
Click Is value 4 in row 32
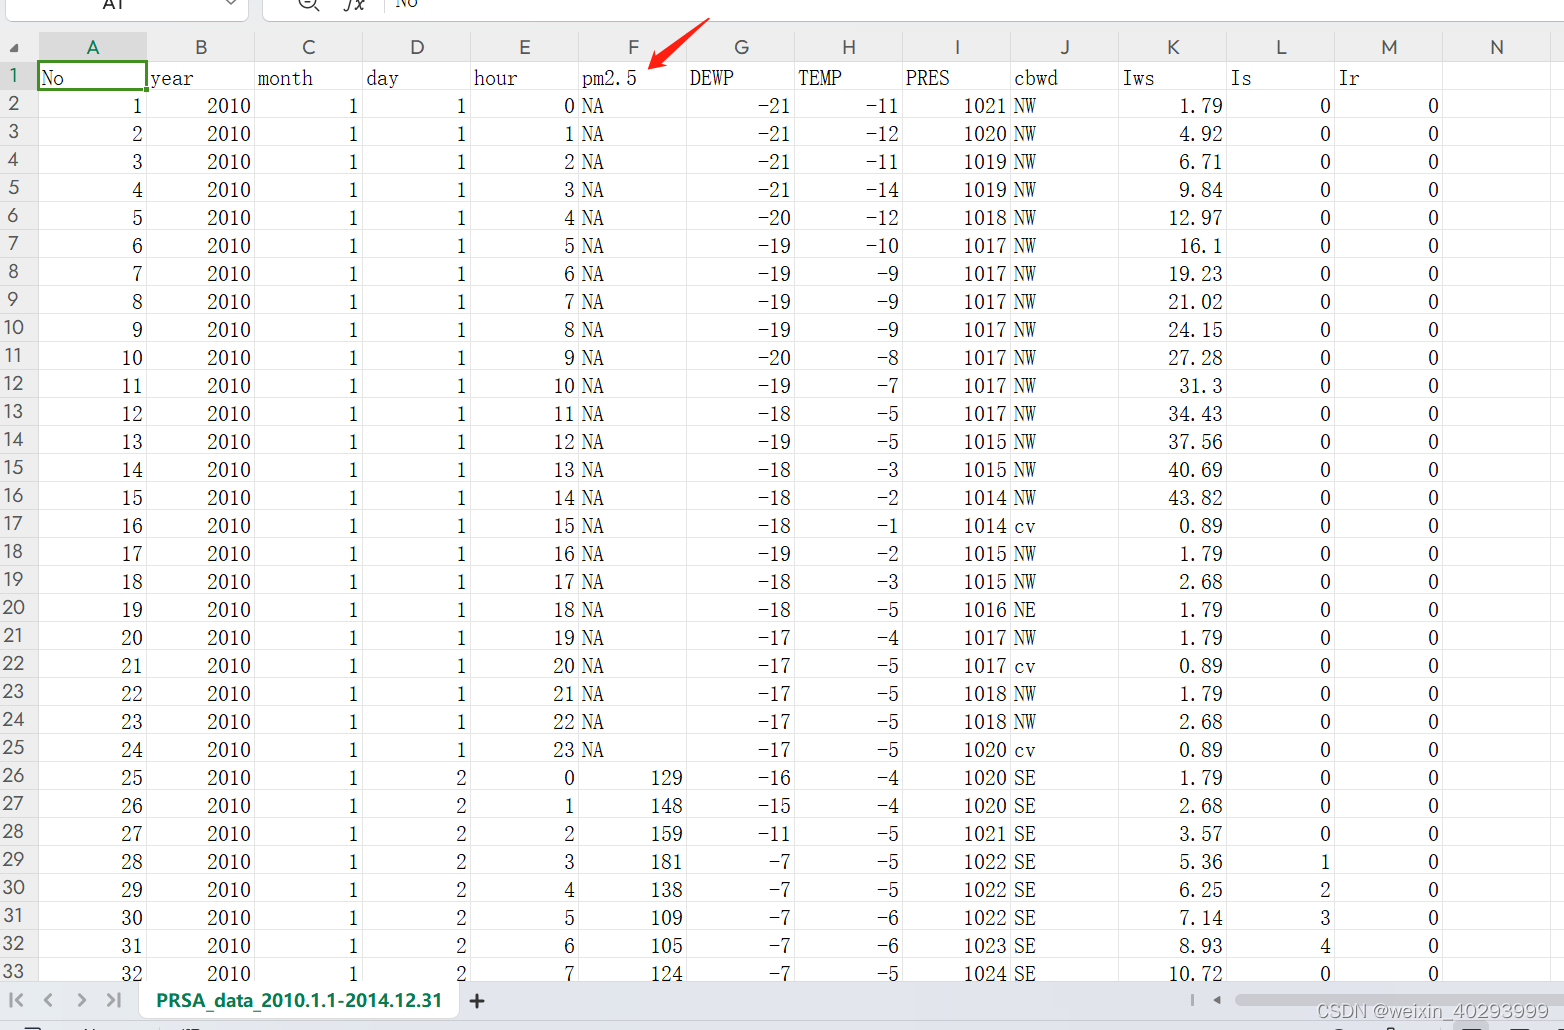pos(1281,945)
